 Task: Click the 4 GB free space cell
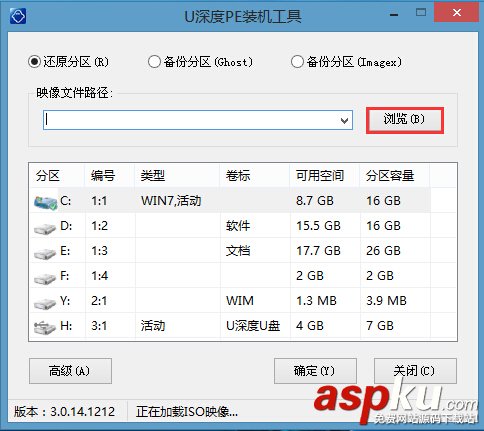coord(310,326)
